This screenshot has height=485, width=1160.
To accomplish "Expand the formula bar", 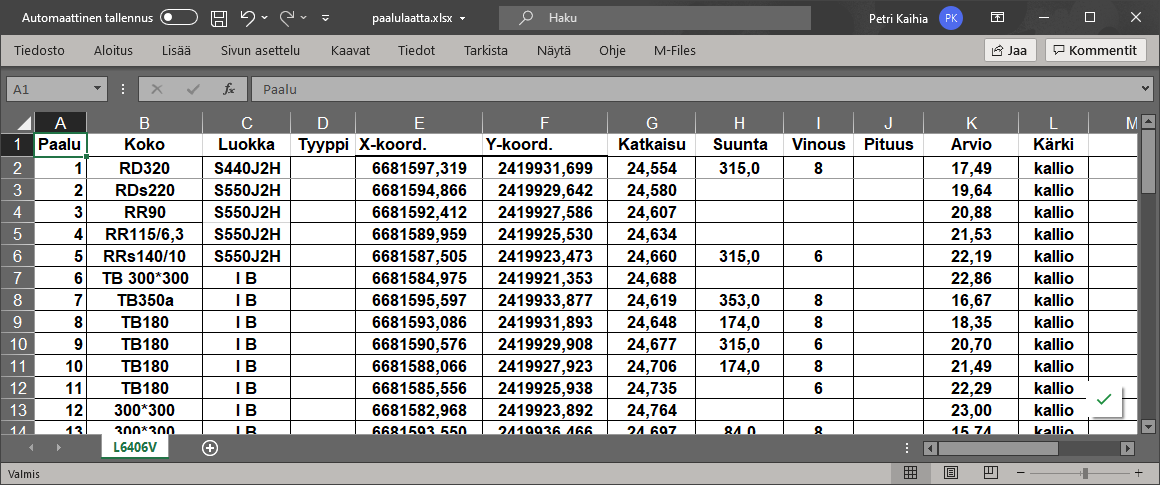I will pyautogui.click(x=1145, y=89).
